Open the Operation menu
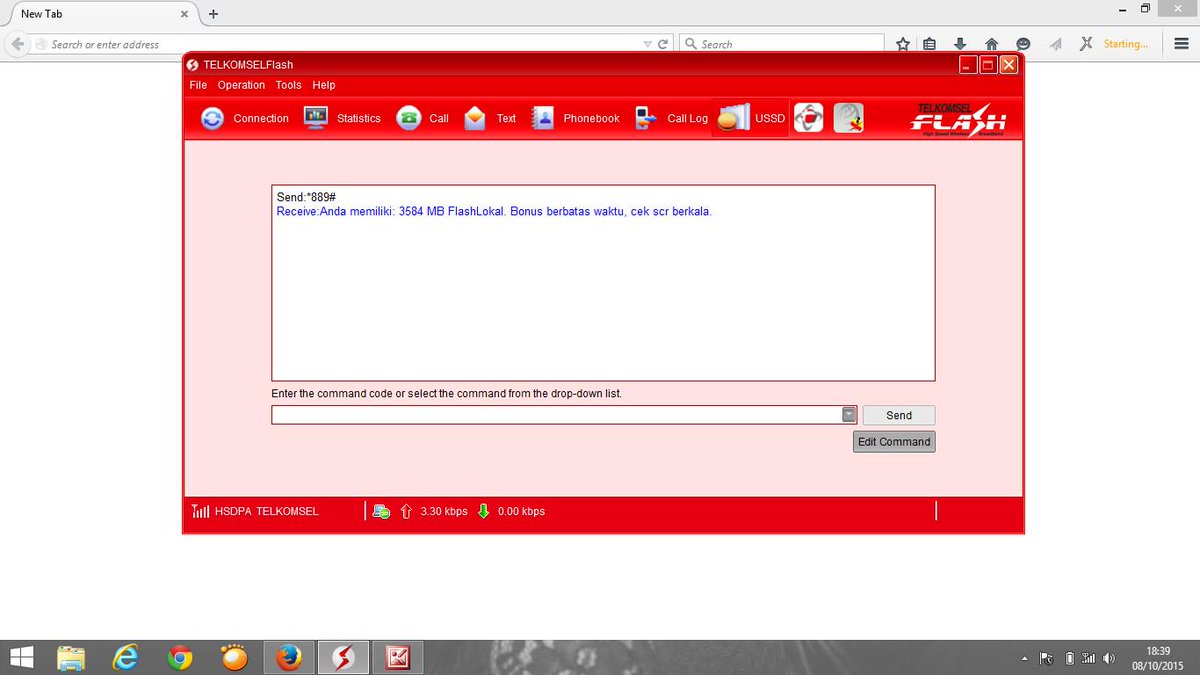Screen dimensions: 1200x675 (241, 85)
